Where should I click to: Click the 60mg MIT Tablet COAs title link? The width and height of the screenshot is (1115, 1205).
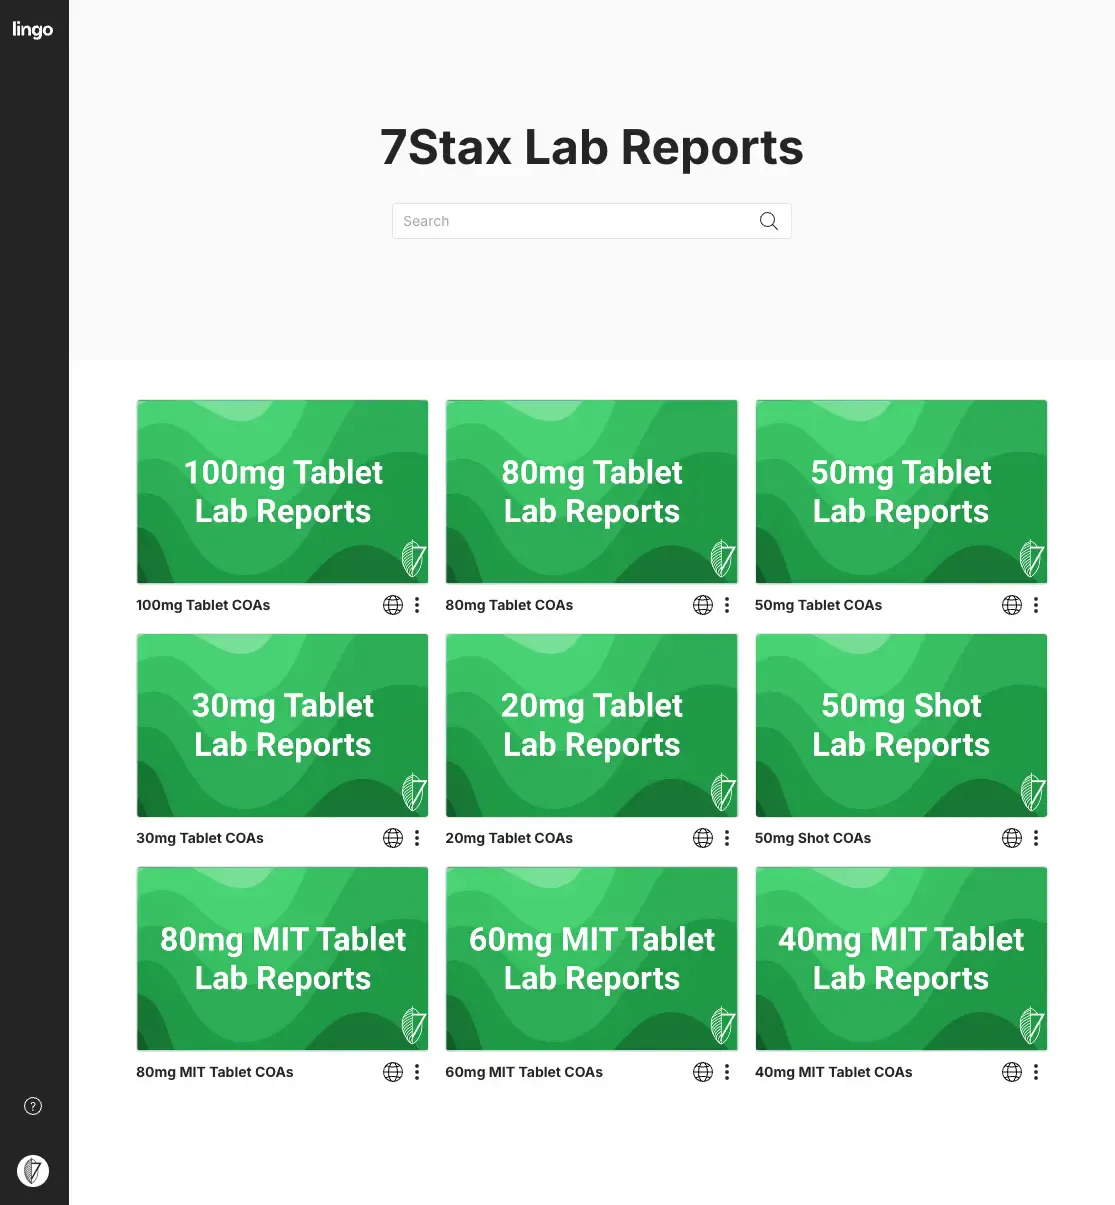pyautogui.click(x=524, y=1072)
